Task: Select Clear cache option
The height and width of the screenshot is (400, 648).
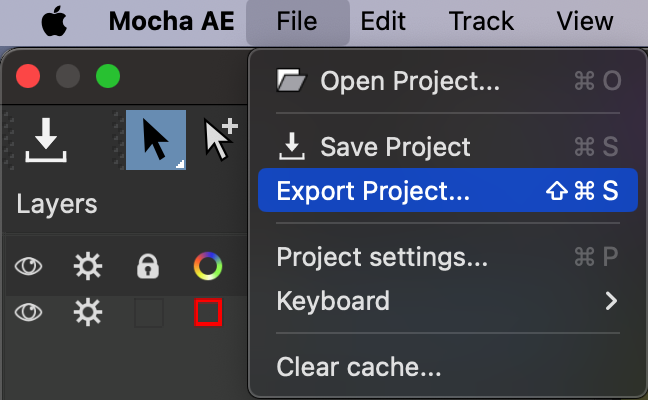Action: coord(358,367)
